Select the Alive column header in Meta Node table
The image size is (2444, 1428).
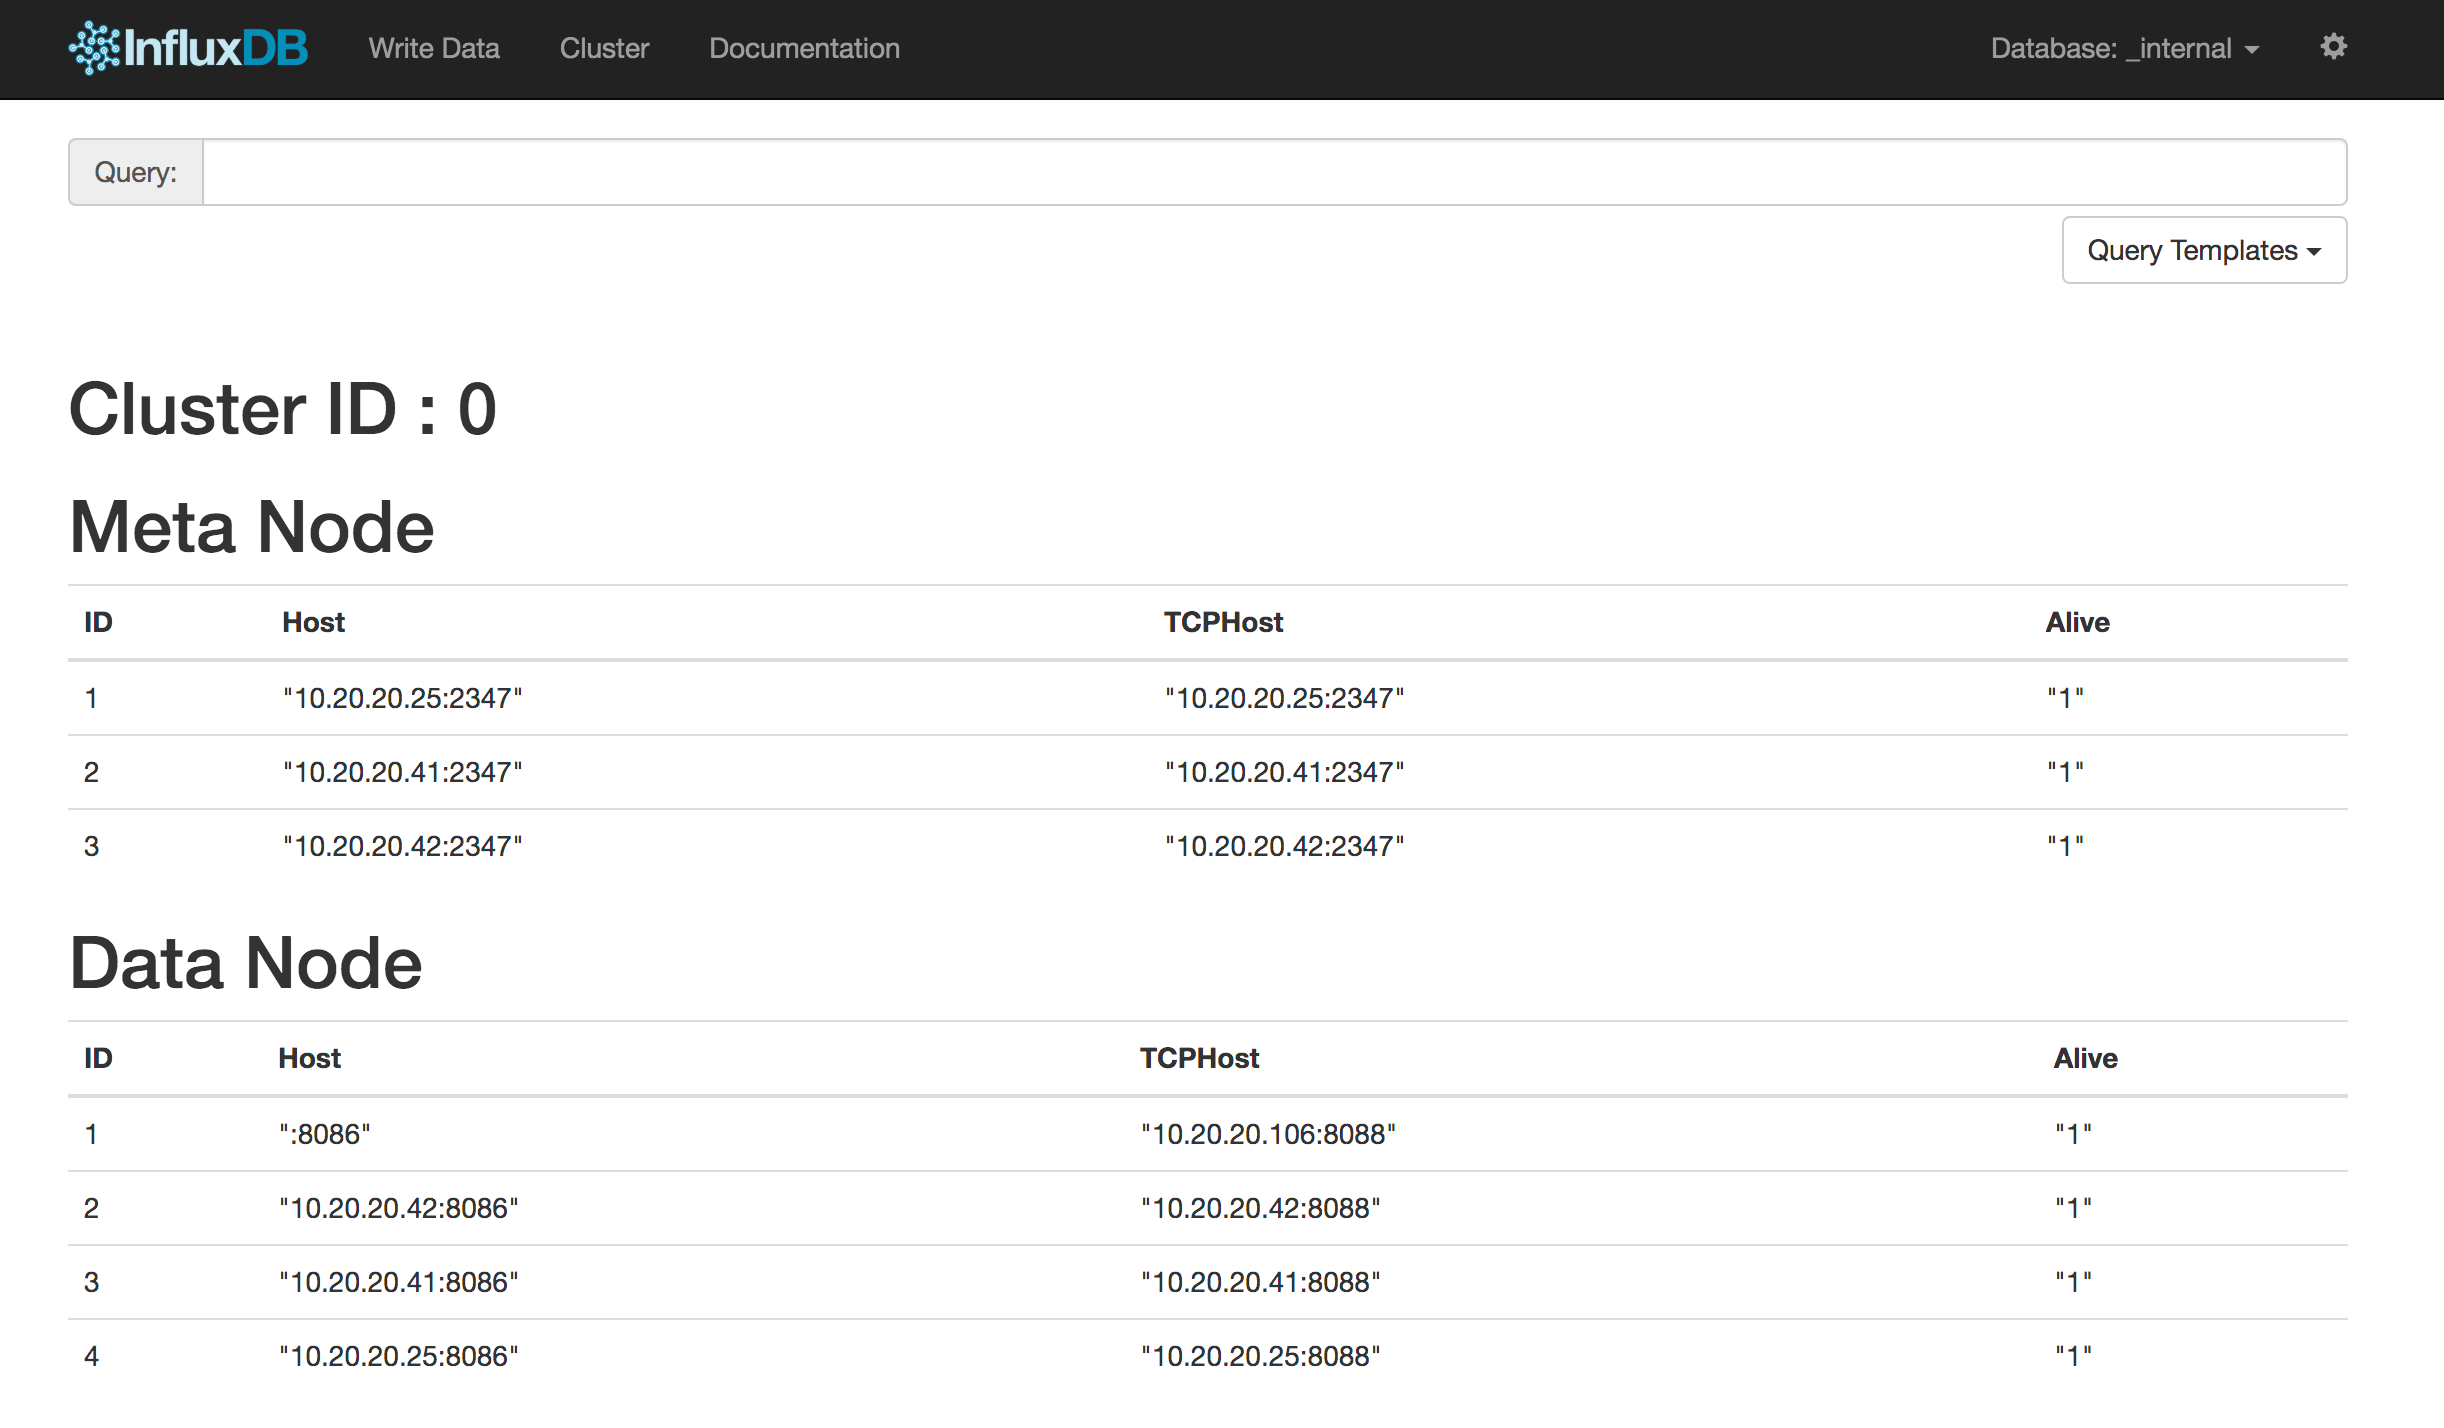2077,621
